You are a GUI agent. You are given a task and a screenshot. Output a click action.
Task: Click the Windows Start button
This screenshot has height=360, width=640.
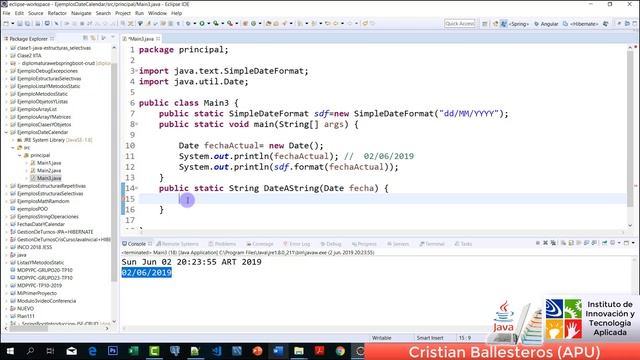tap(10, 351)
